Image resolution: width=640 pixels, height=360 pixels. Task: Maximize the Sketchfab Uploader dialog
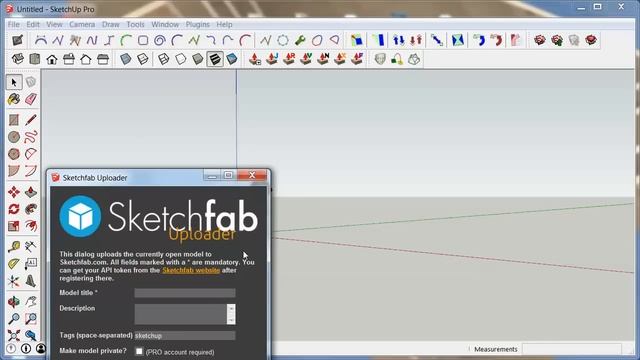click(x=229, y=176)
